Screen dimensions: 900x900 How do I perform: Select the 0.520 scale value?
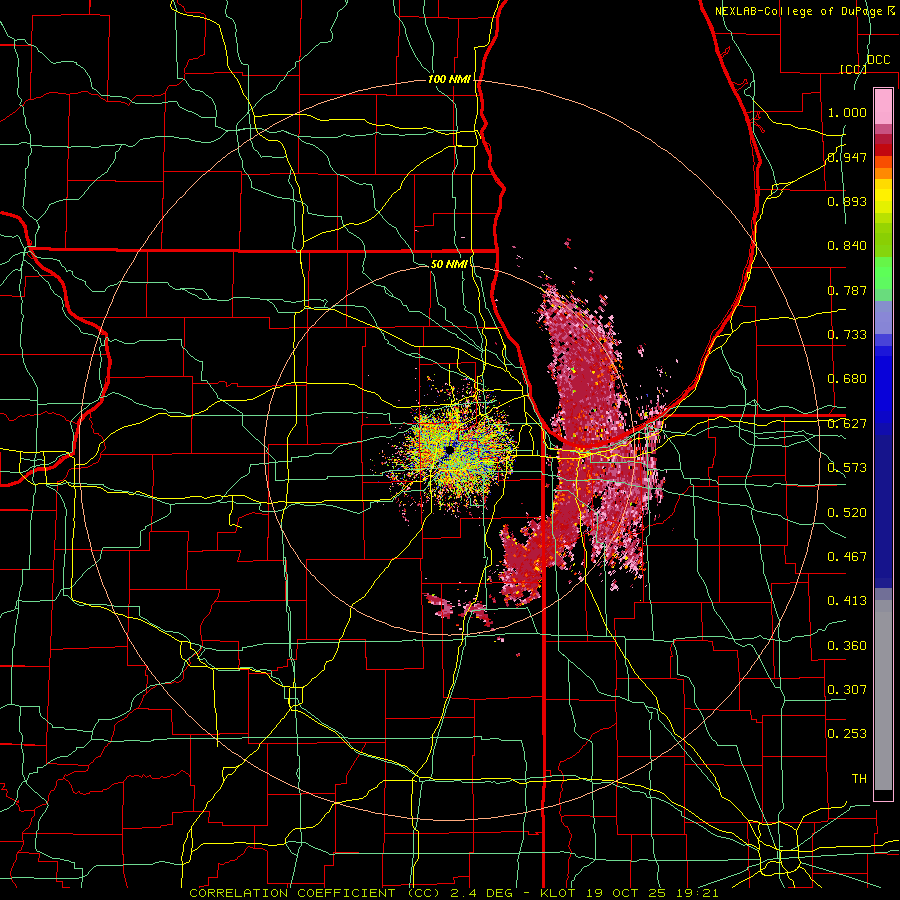pyautogui.click(x=847, y=513)
